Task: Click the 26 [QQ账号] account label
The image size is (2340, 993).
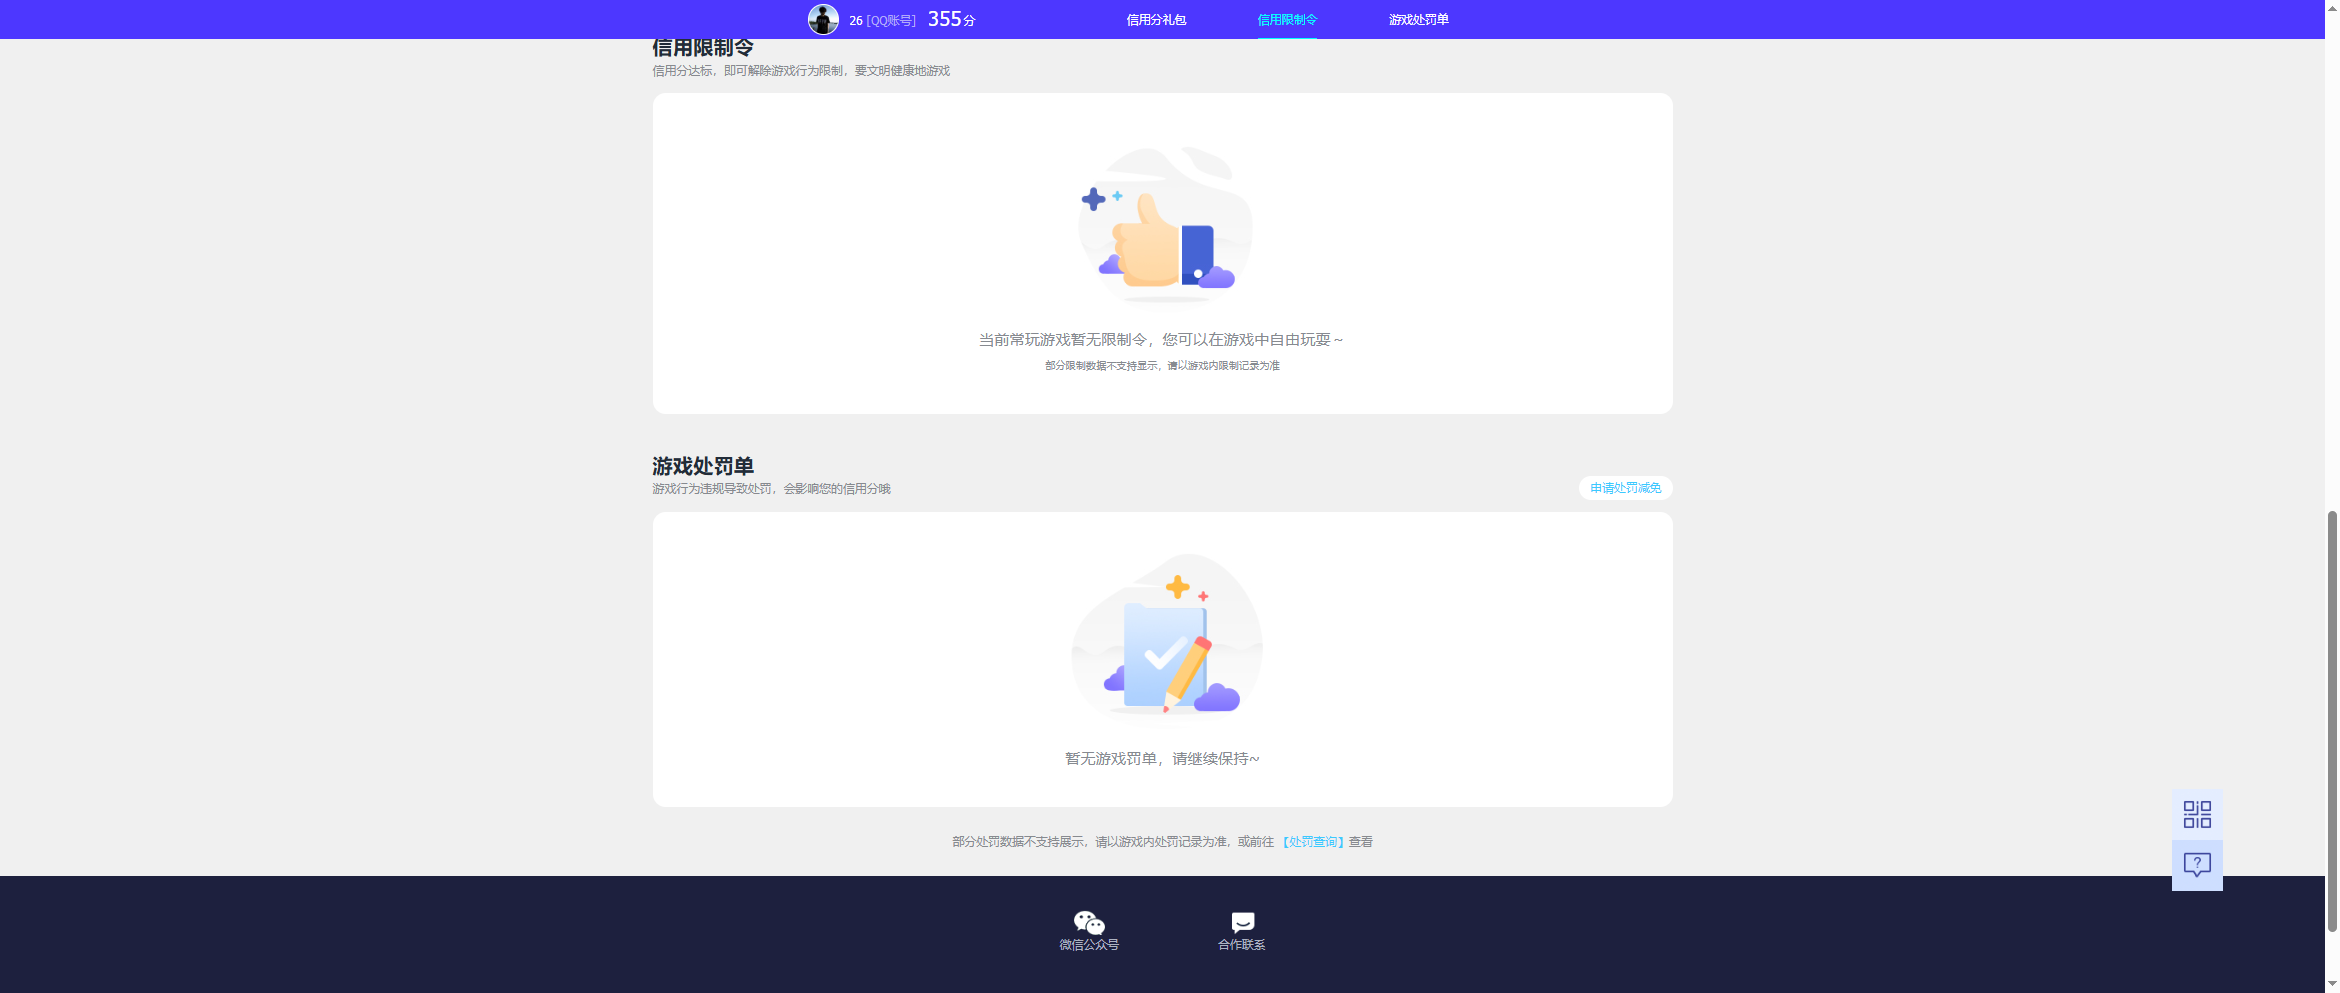Action: point(882,20)
